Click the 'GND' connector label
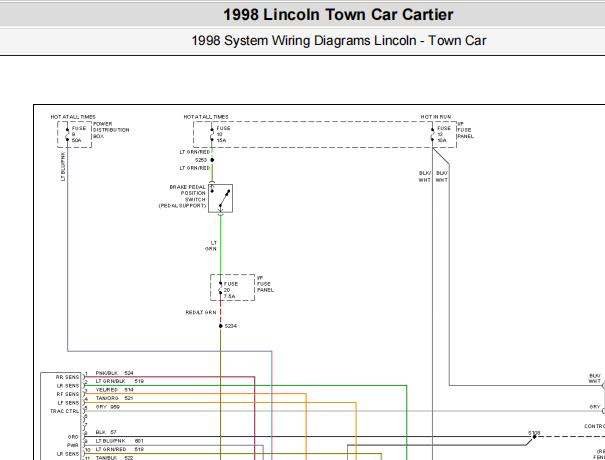Screen dimensions: 605x460 click(x=73, y=437)
